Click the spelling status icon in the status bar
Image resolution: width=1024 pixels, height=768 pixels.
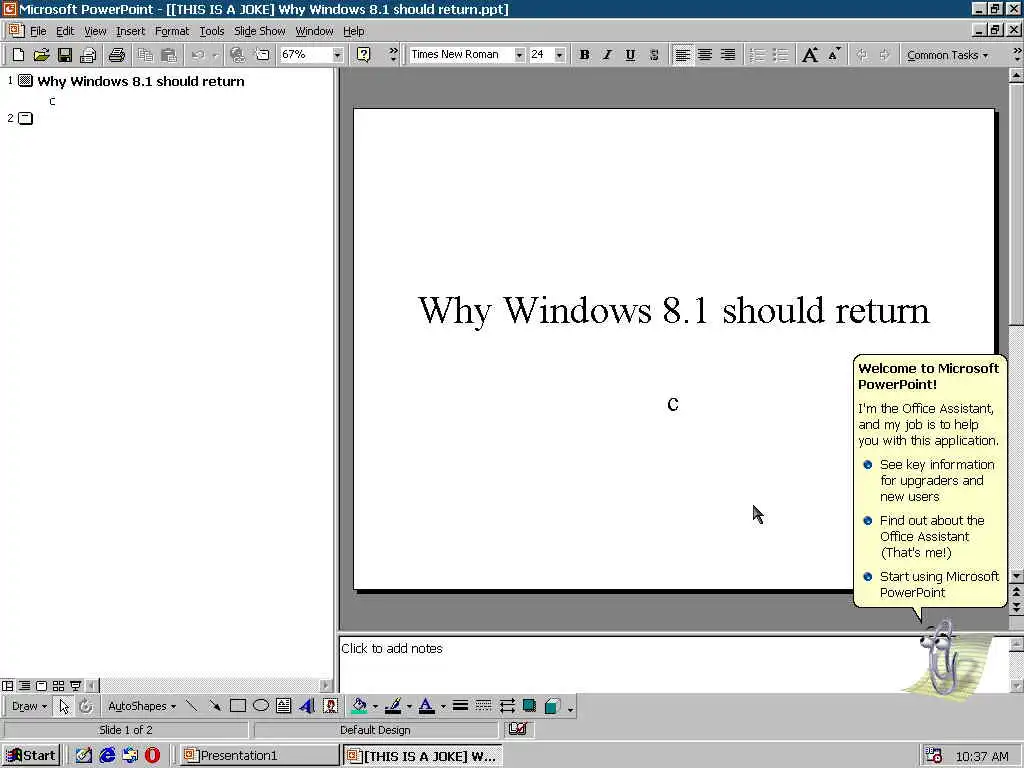click(518, 729)
